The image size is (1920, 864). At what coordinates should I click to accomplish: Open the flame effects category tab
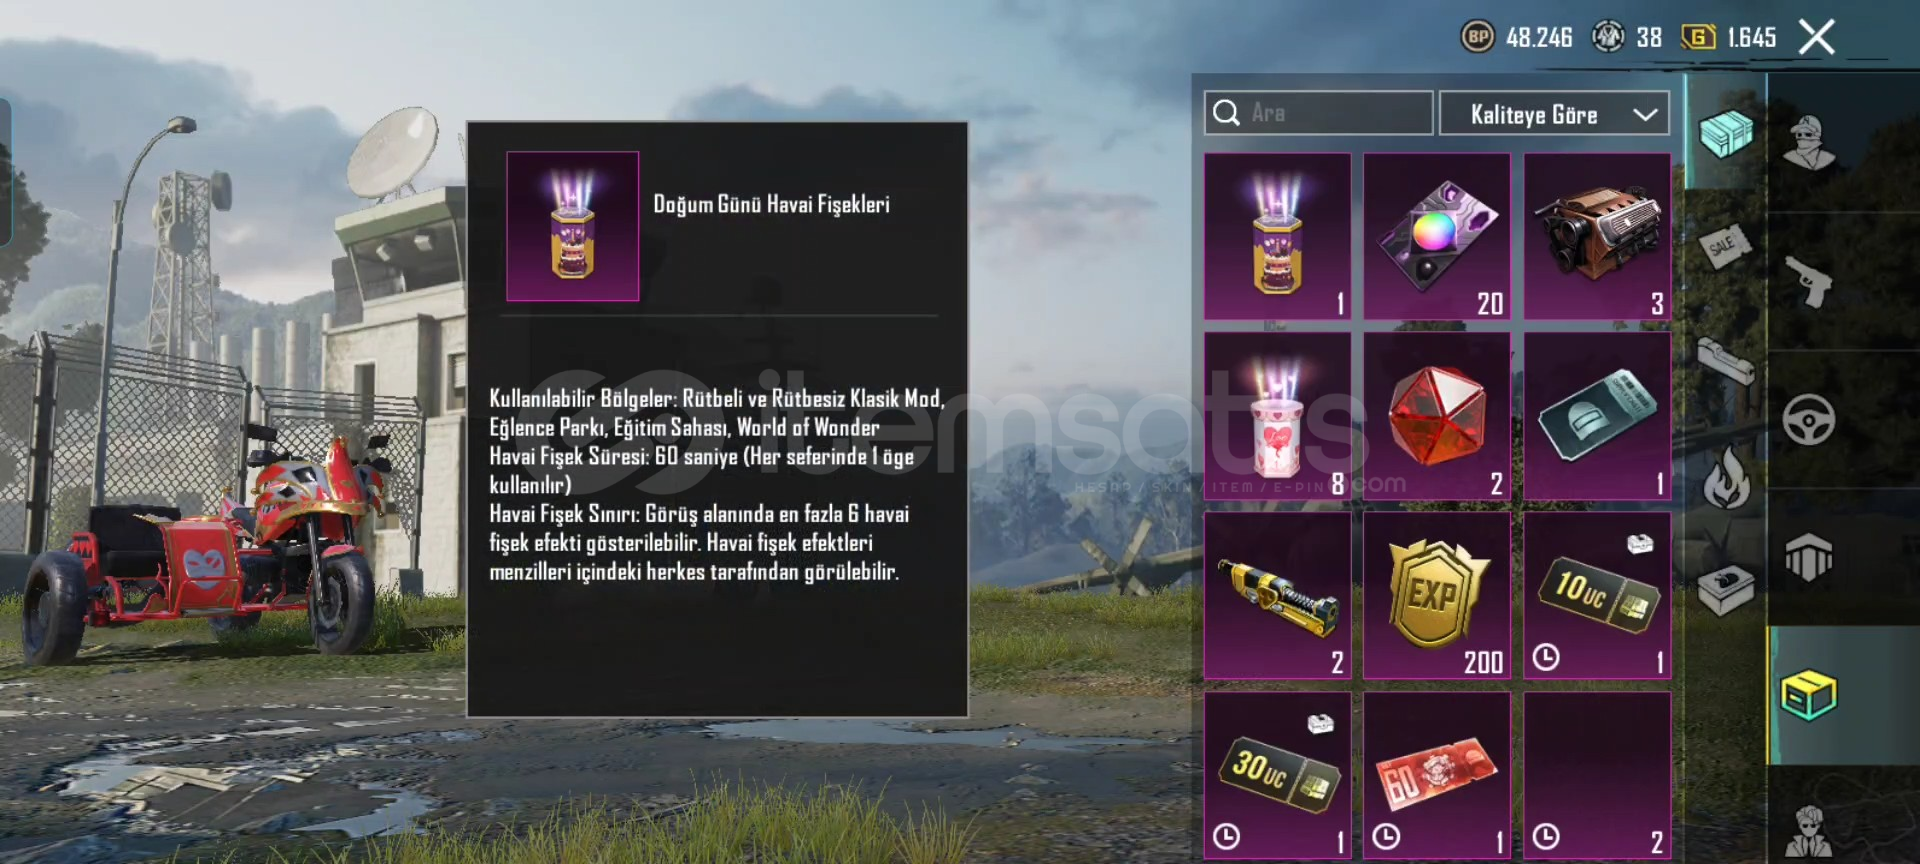coord(1727,477)
